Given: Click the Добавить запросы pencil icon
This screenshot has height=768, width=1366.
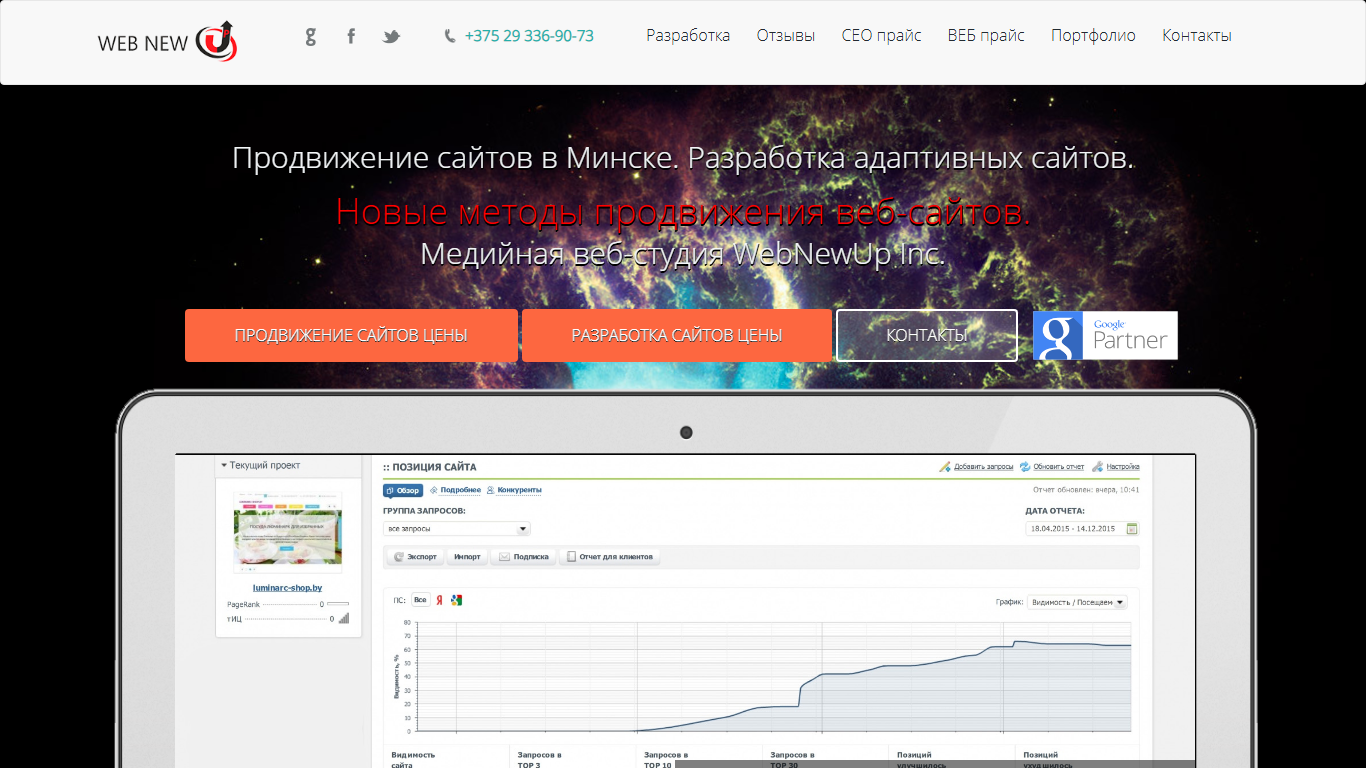Looking at the screenshot, I should (944, 467).
